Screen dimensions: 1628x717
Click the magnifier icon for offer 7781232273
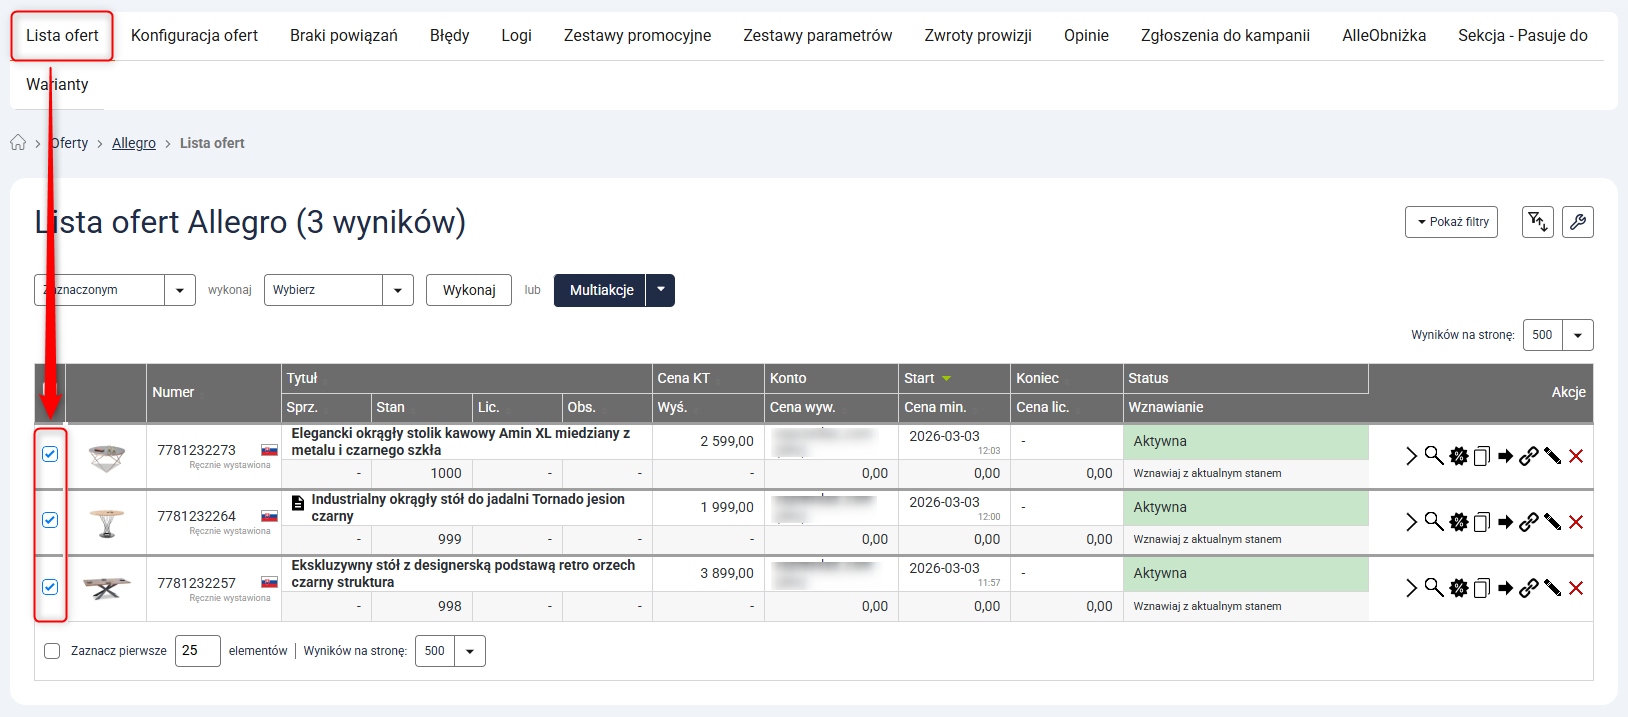coord(1433,456)
